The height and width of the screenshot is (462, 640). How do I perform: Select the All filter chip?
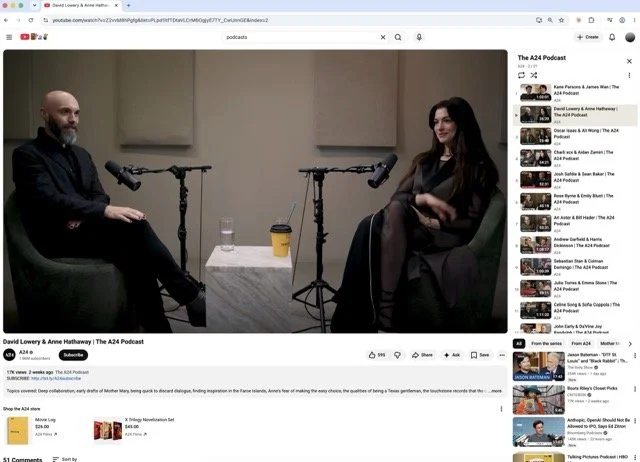pos(519,344)
